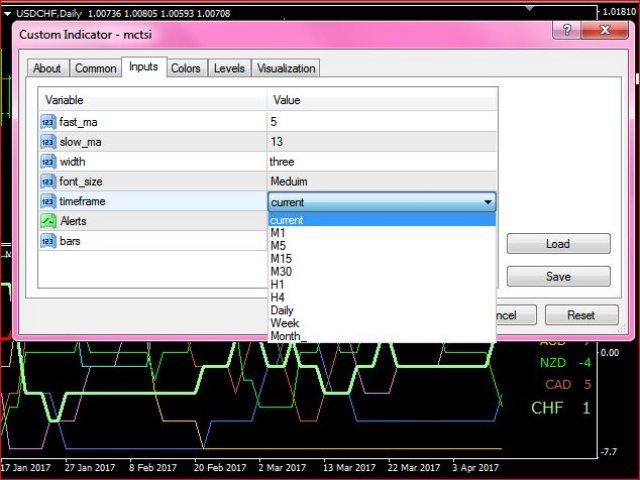This screenshot has height=480, width=640.
Task: Click the width variable type icon
Action: pyautogui.click(x=48, y=161)
